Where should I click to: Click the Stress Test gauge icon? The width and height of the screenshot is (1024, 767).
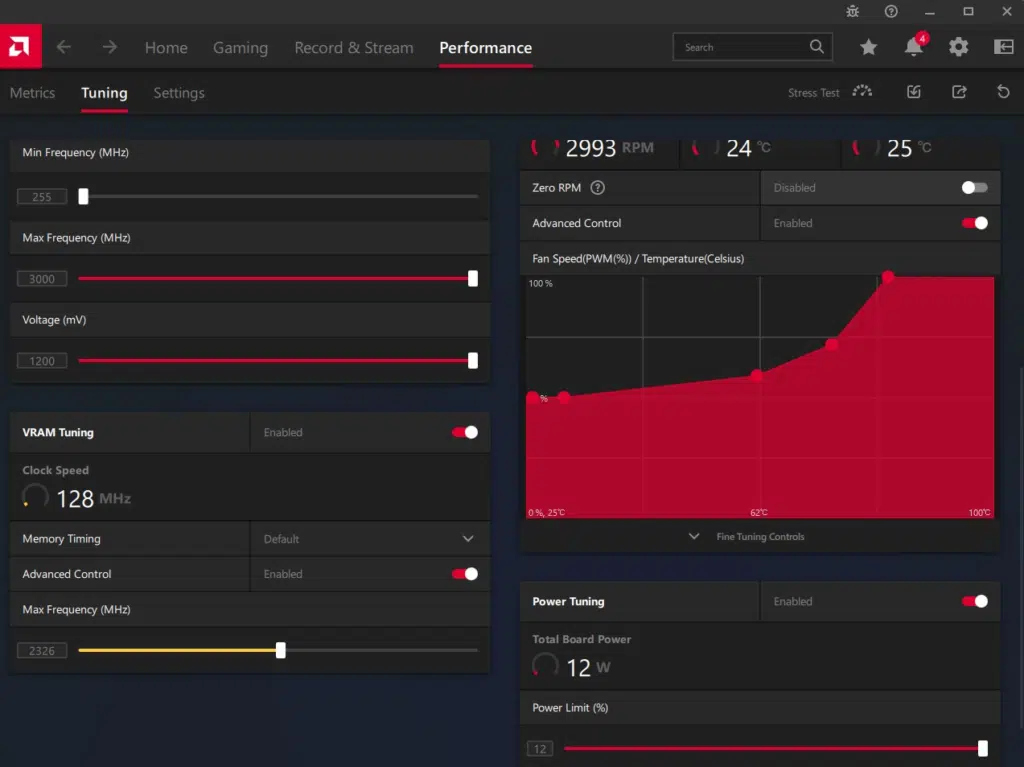tap(862, 92)
